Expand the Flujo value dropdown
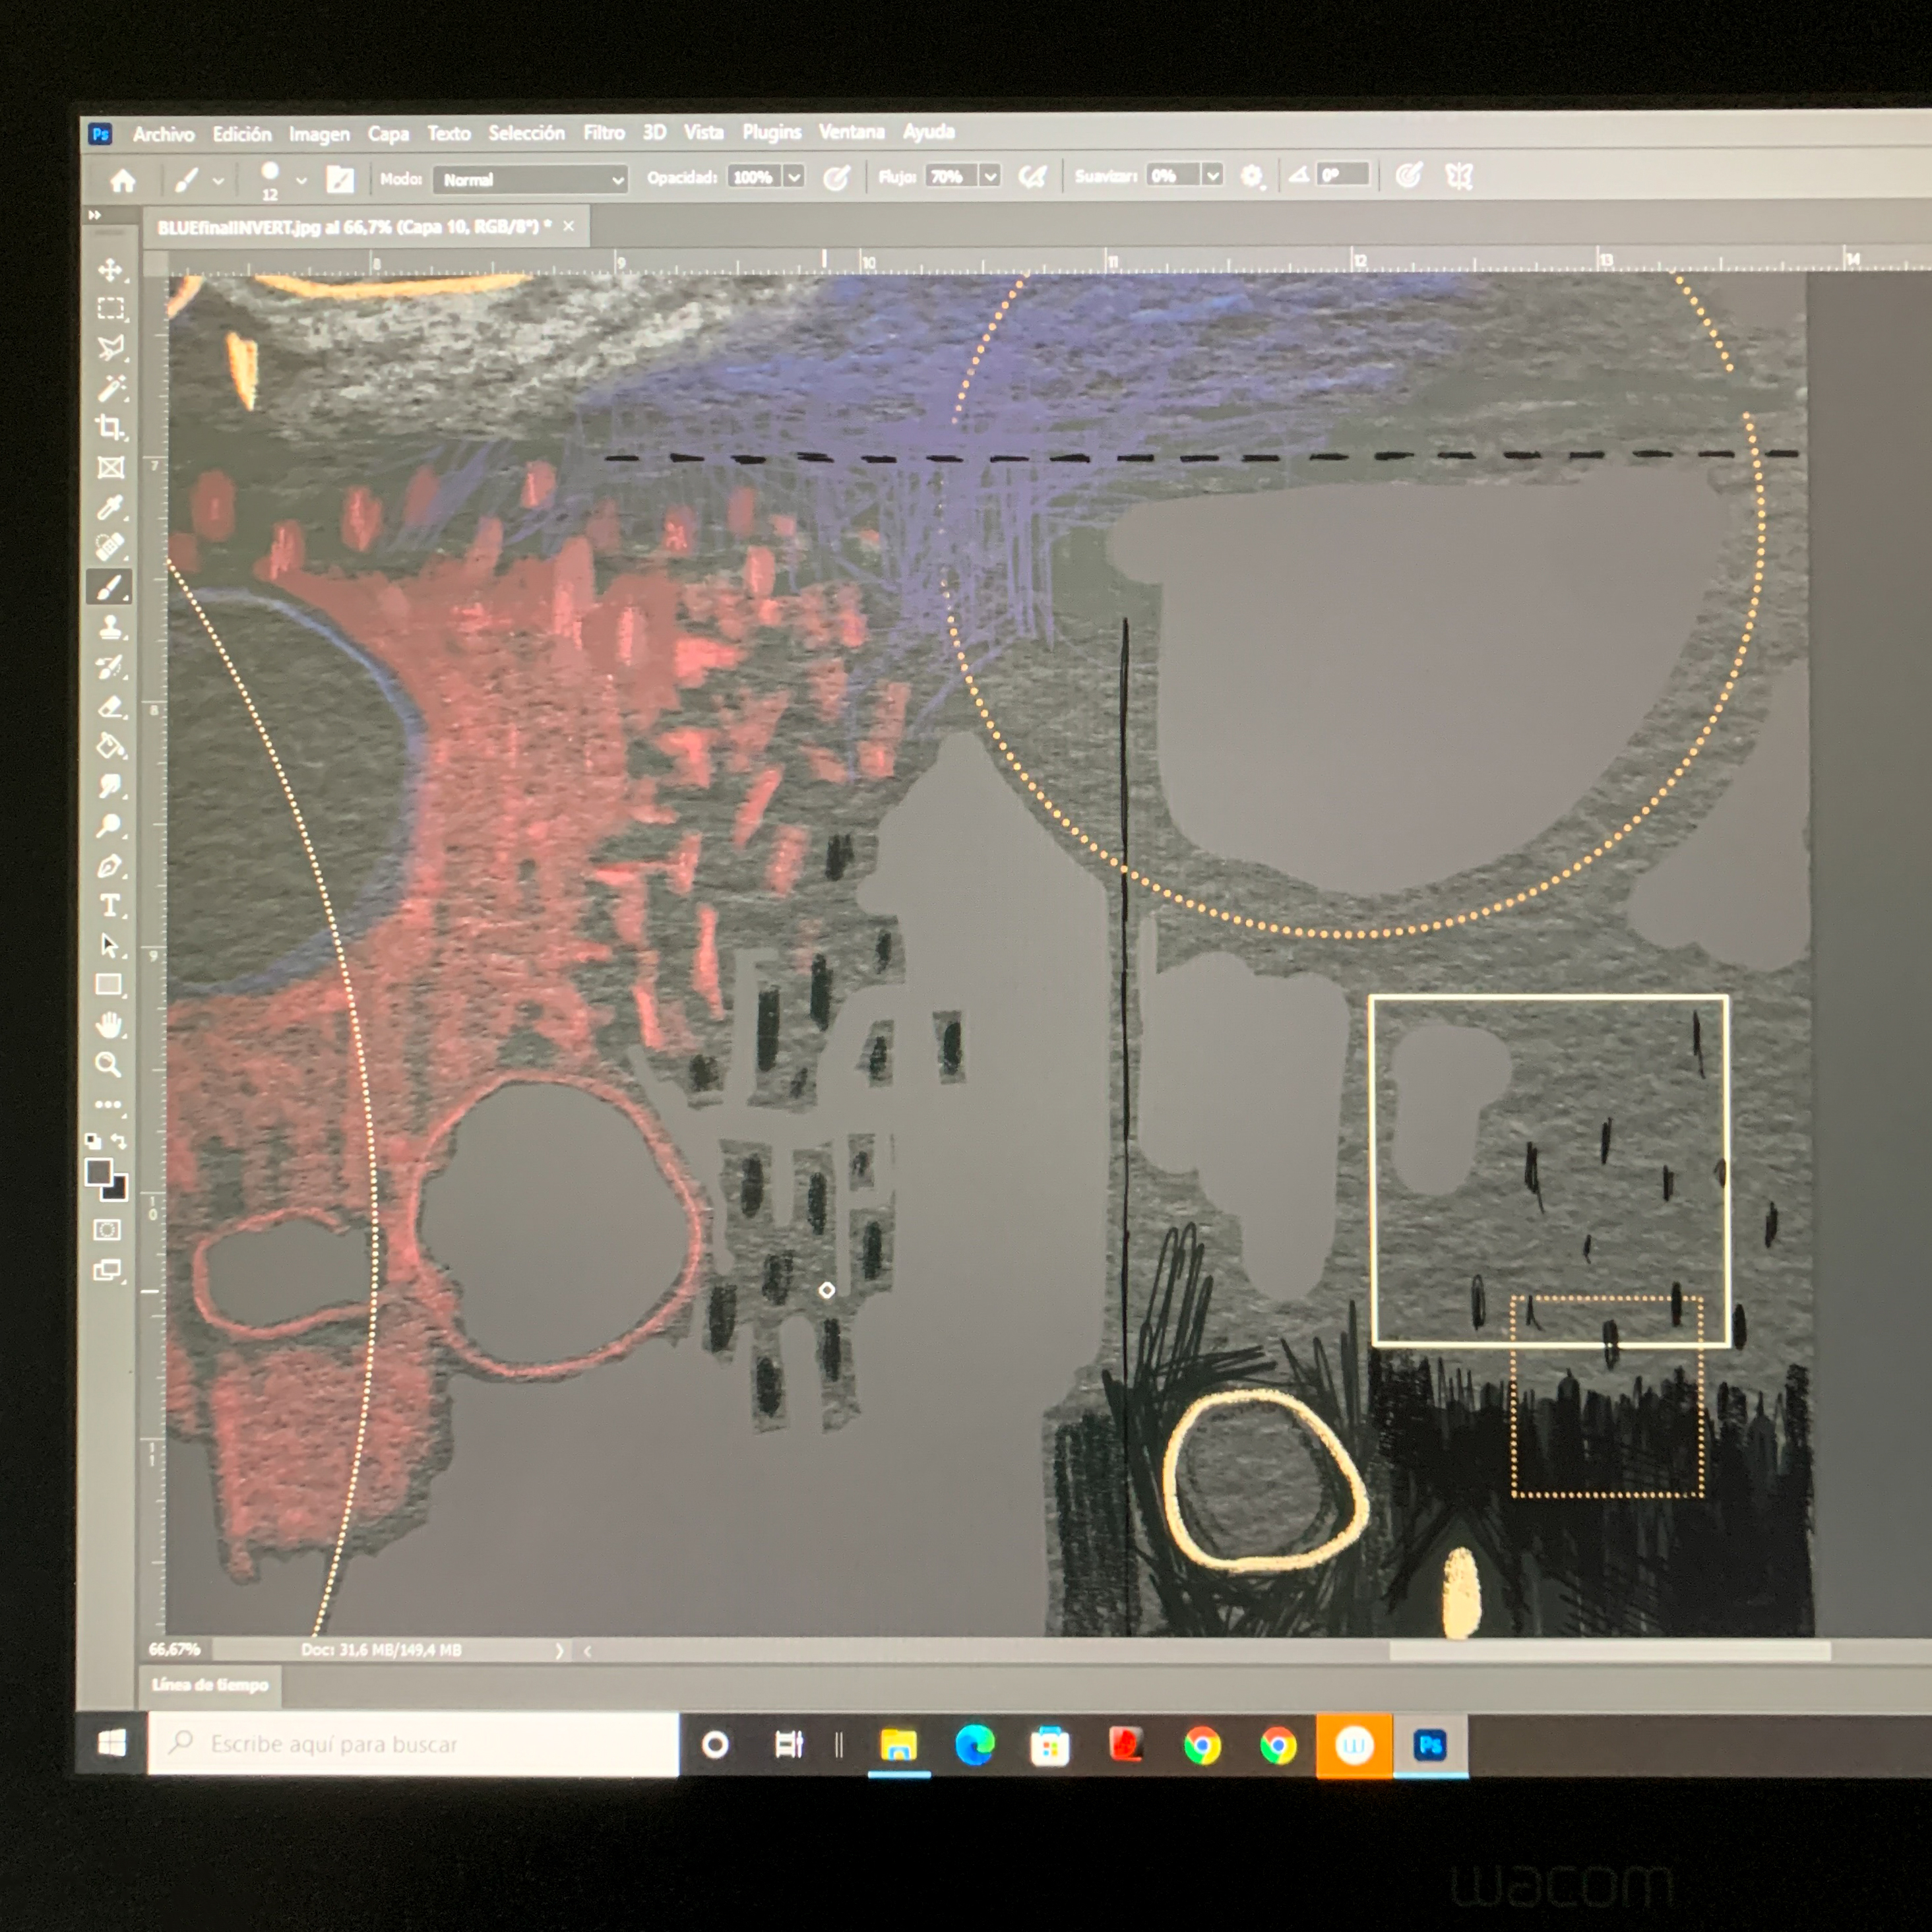Image resolution: width=1932 pixels, height=1932 pixels. pos(990,177)
